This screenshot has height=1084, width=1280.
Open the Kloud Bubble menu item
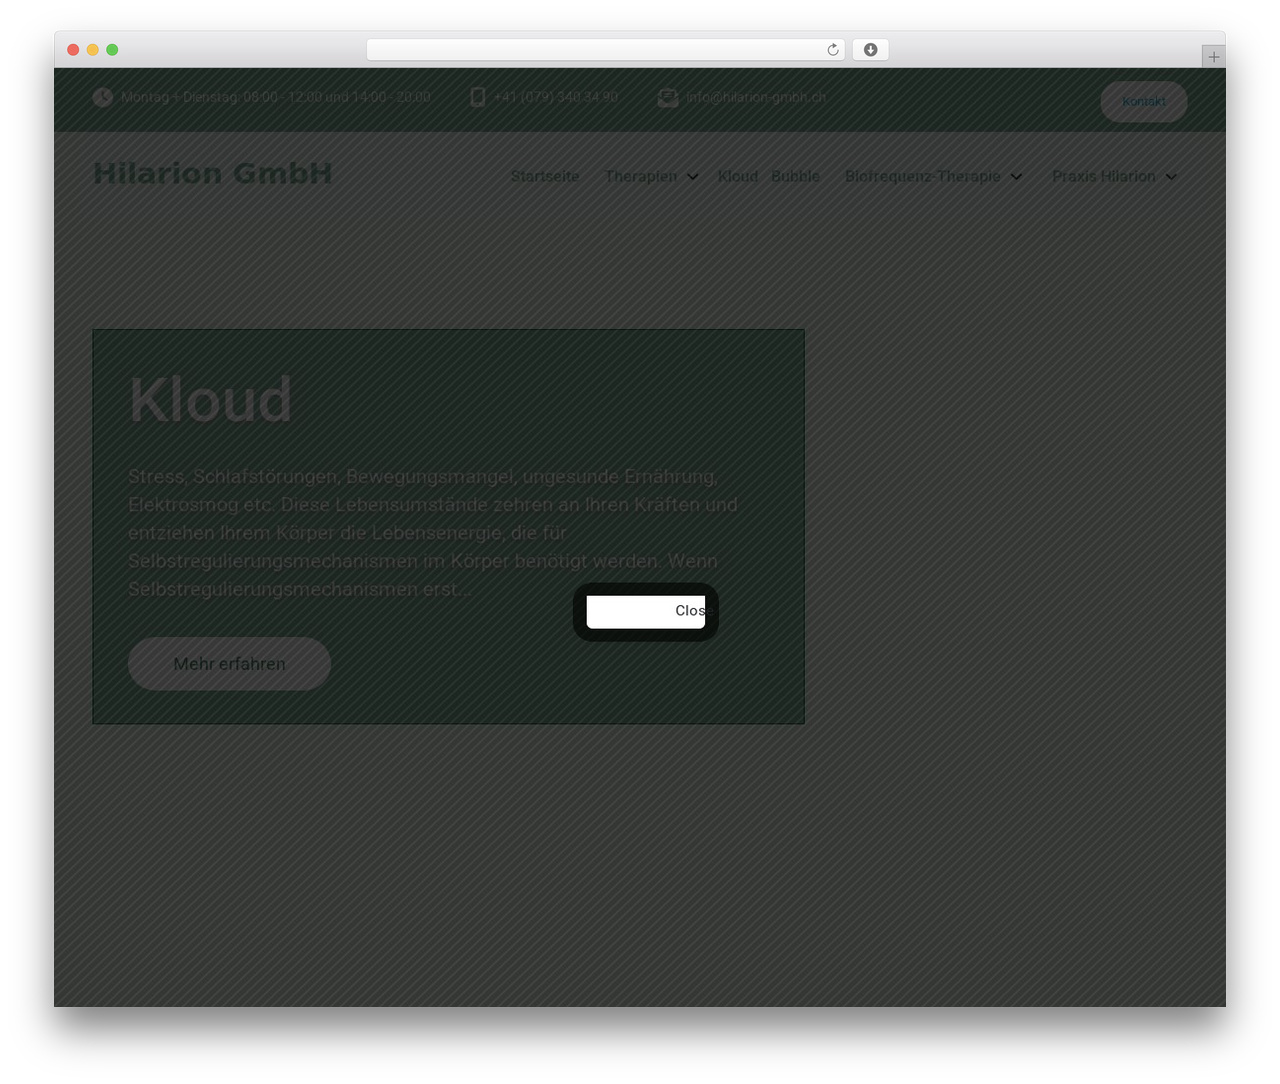click(x=768, y=176)
